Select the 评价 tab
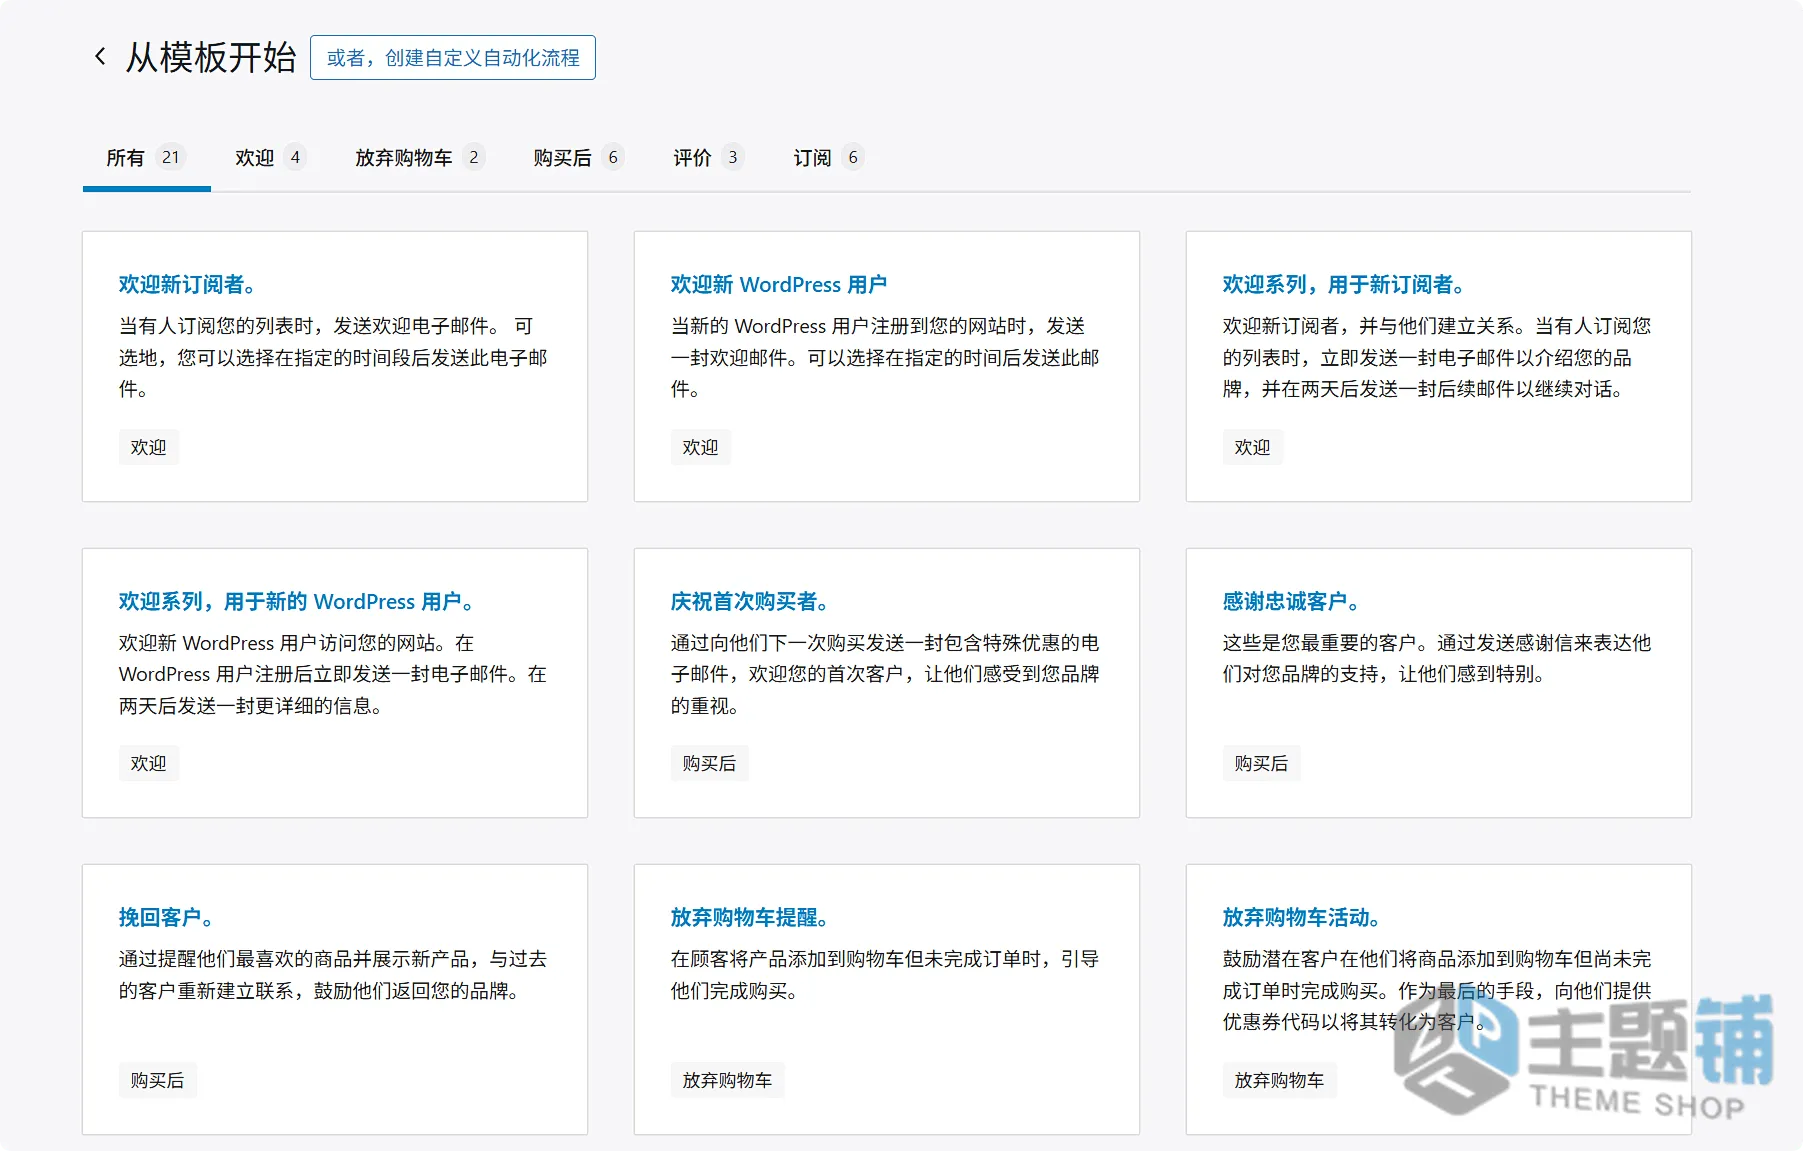 tap(708, 158)
